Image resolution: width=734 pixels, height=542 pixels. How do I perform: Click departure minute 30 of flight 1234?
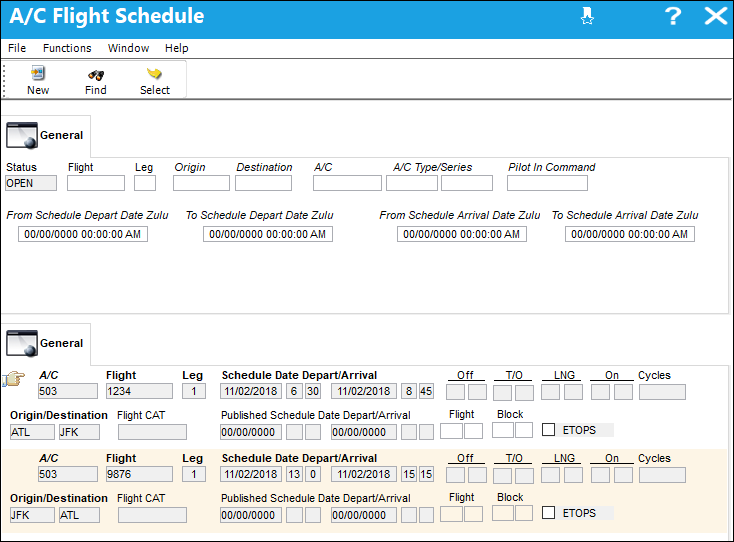point(313,391)
